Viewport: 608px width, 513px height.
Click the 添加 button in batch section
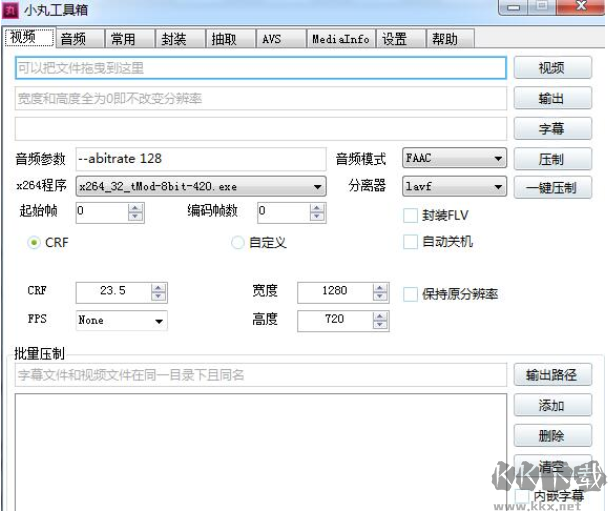pos(553,405)
